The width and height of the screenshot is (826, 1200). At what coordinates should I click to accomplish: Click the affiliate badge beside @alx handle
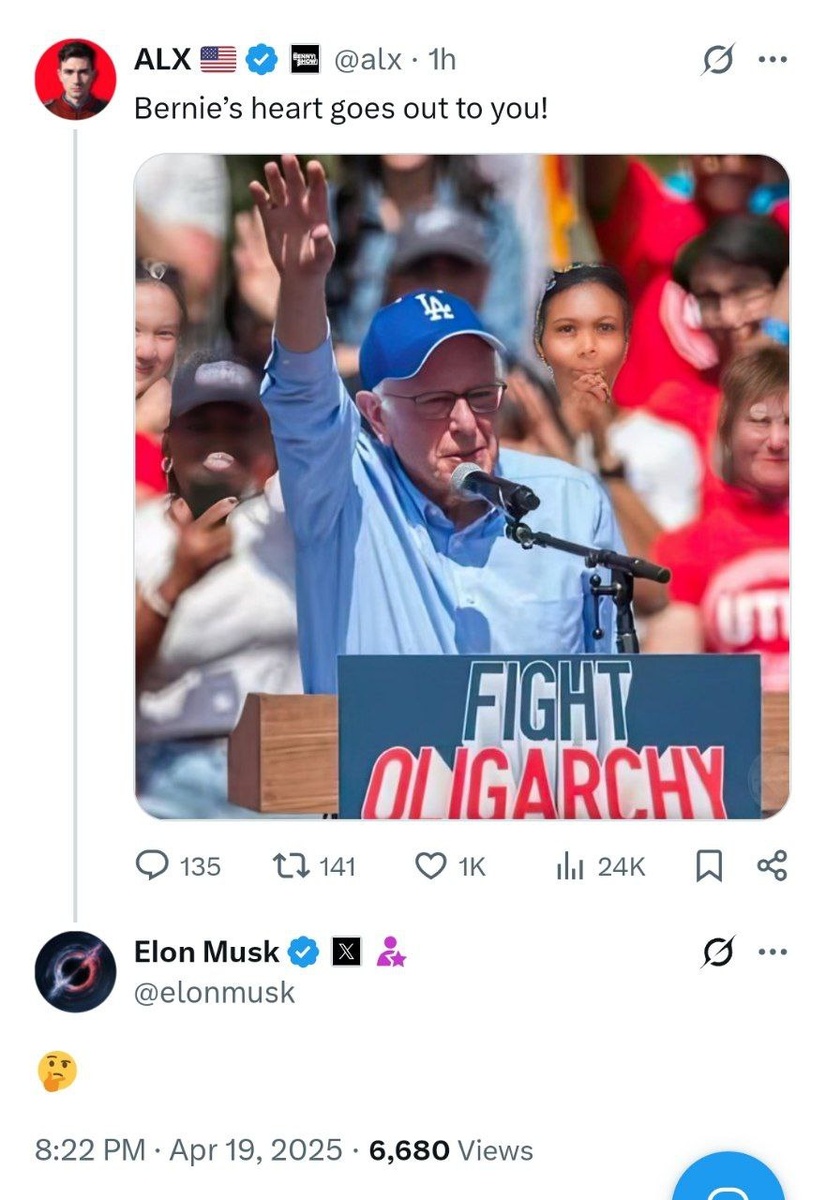[x=304, y=60]
